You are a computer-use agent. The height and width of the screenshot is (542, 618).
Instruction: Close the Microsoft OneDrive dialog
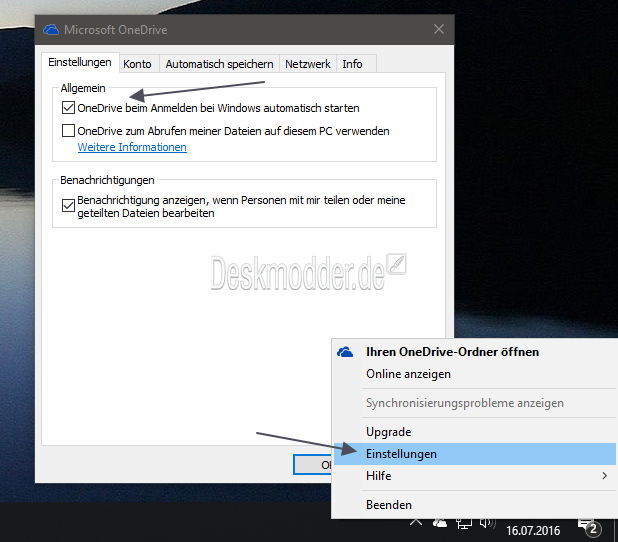tap(439, 29)
